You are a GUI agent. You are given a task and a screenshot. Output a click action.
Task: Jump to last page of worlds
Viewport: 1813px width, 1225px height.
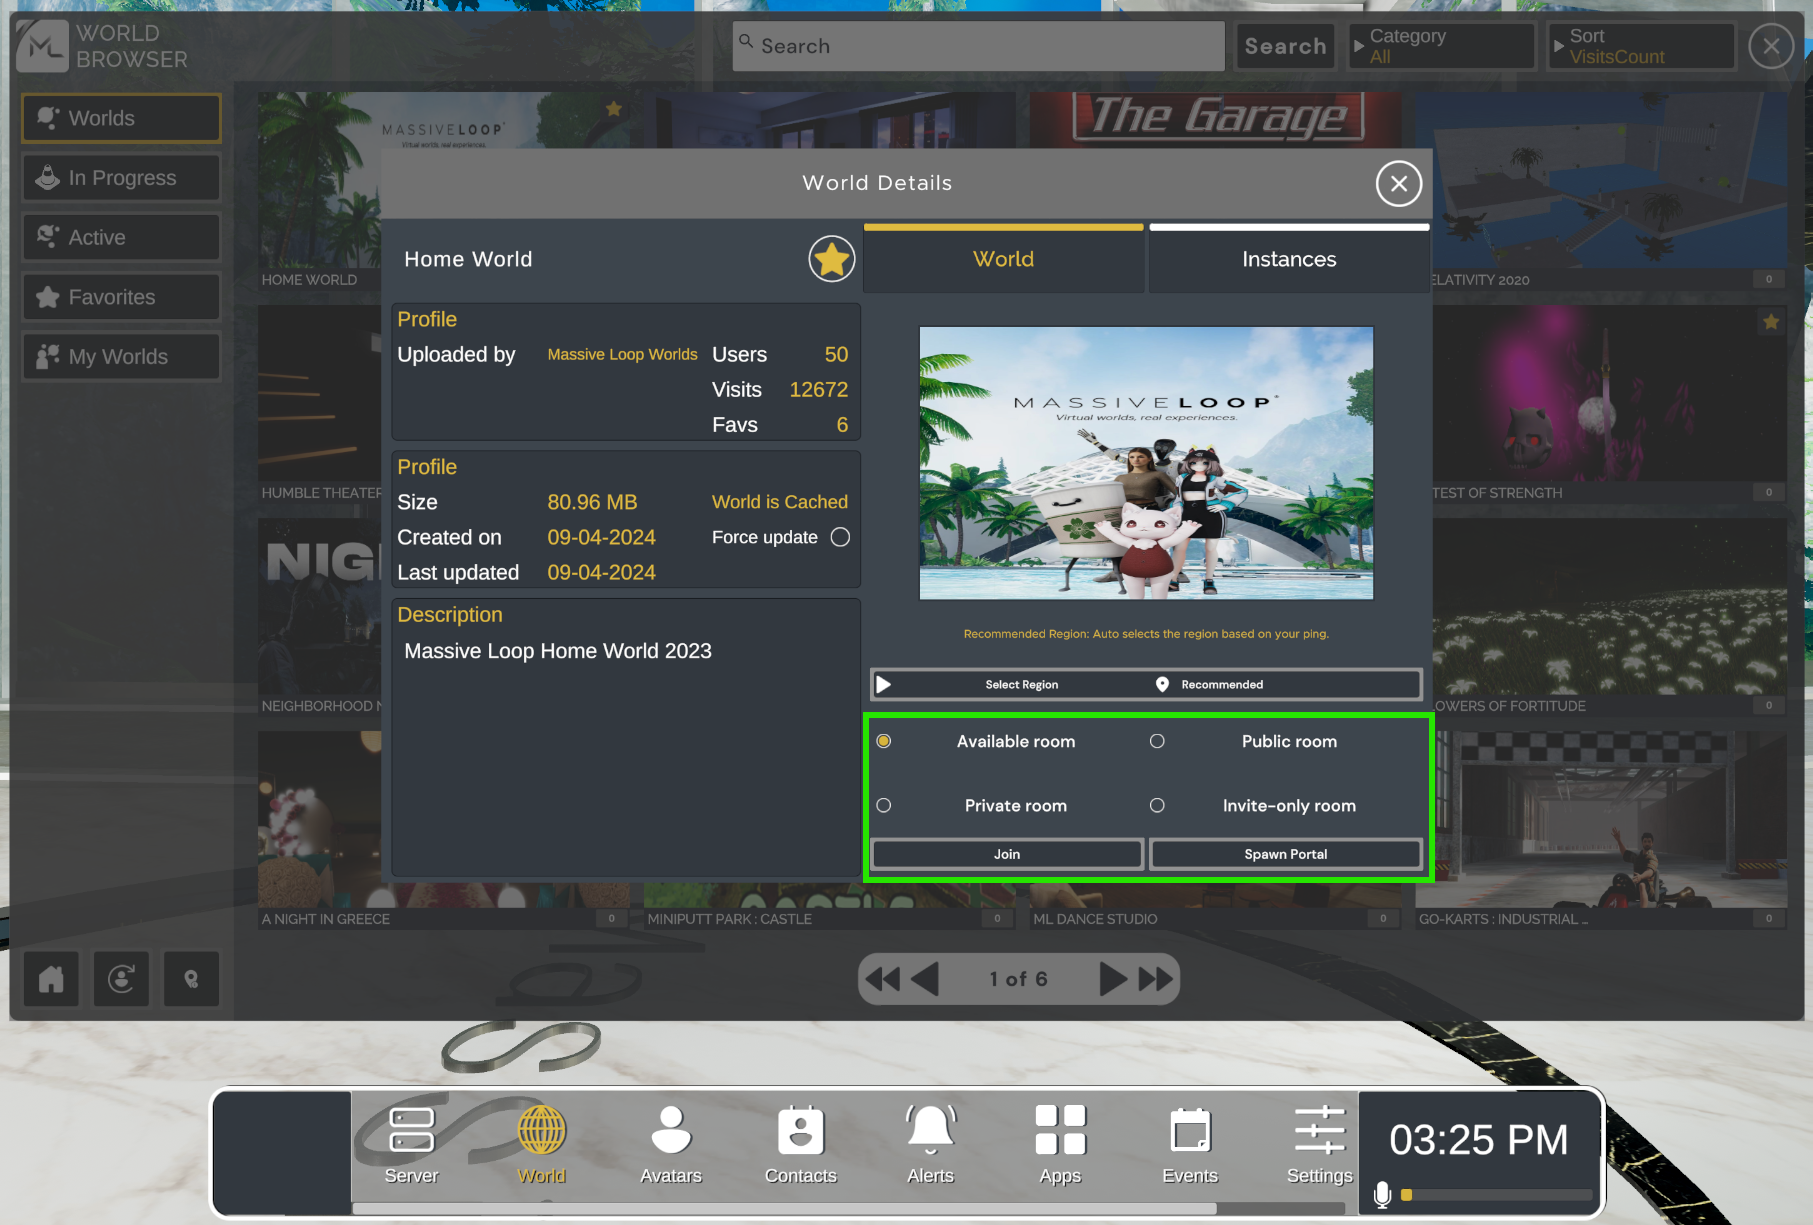click(x=1155, y=979)
